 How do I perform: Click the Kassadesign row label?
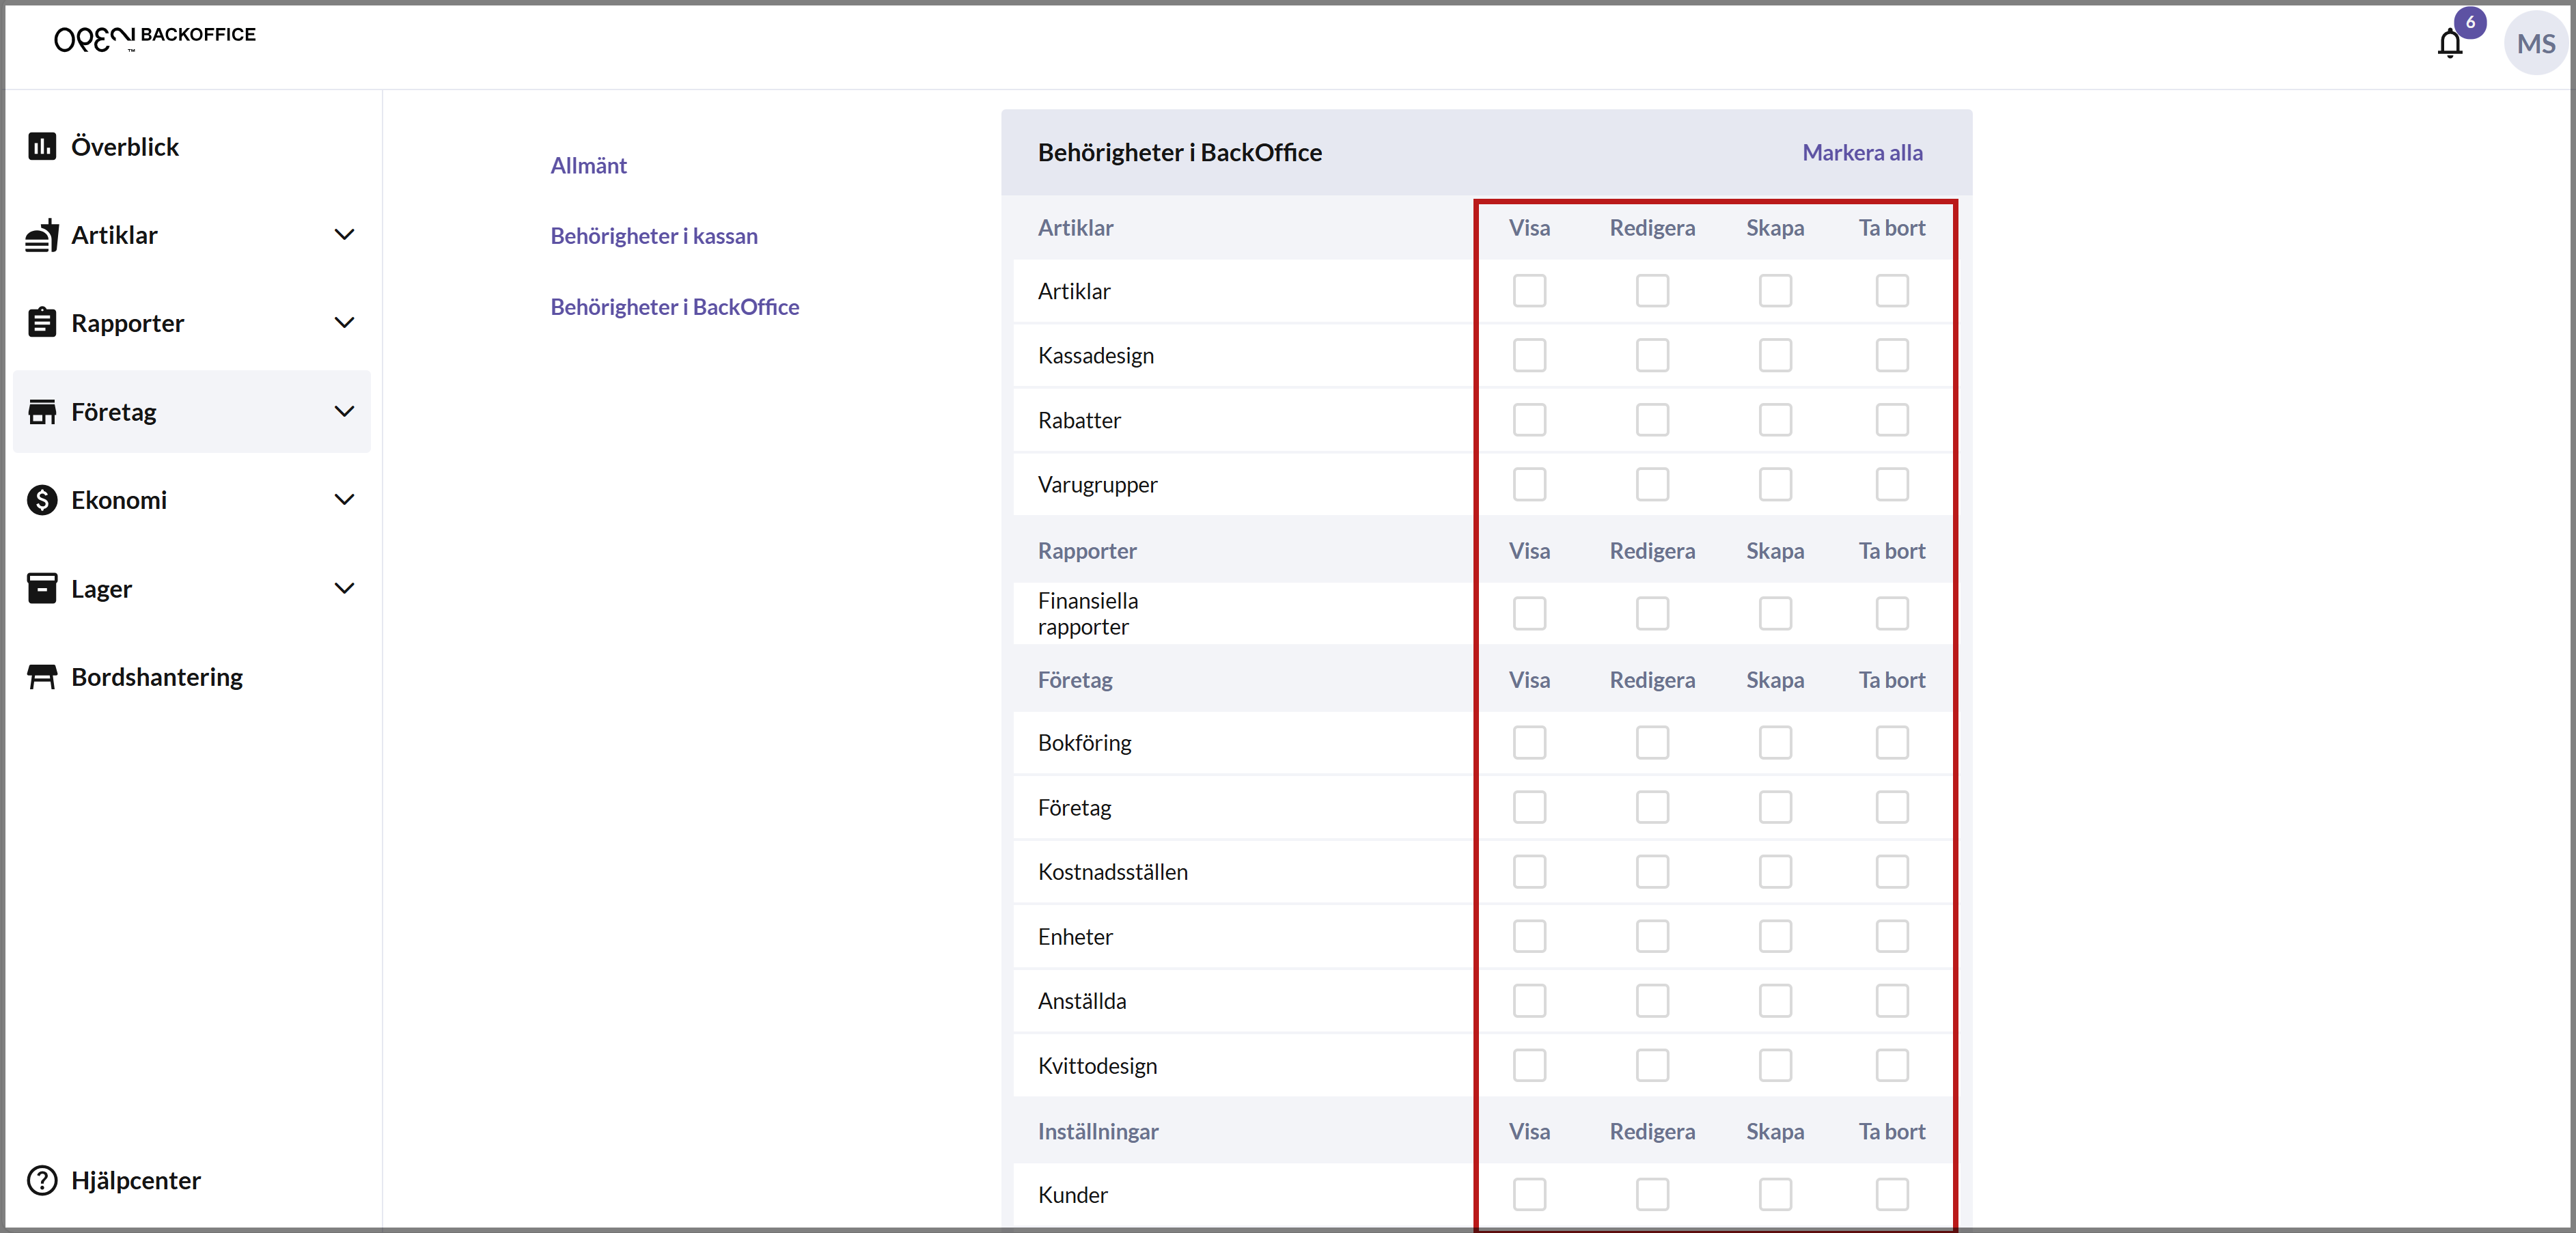(x=1095, y=356)
